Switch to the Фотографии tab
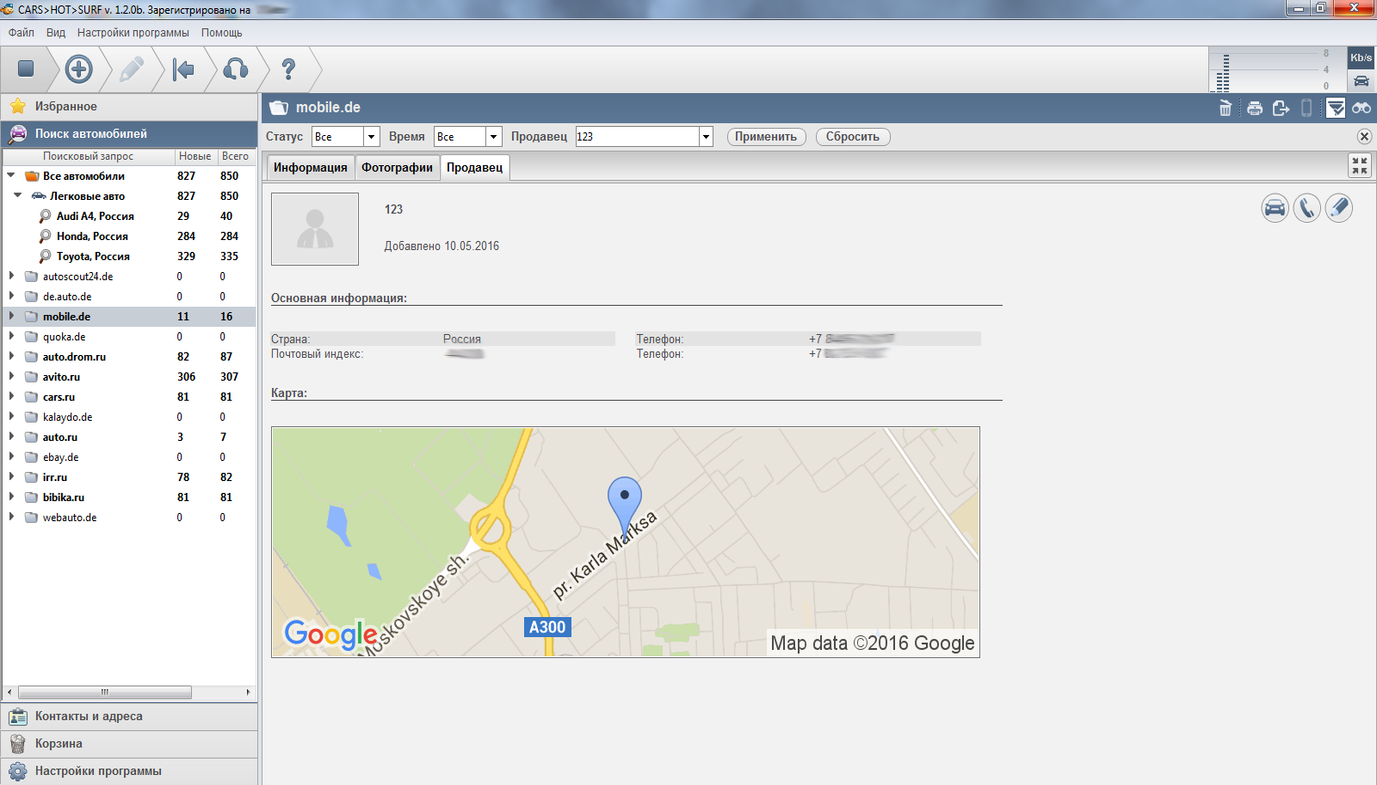 [x=397, y=167]
